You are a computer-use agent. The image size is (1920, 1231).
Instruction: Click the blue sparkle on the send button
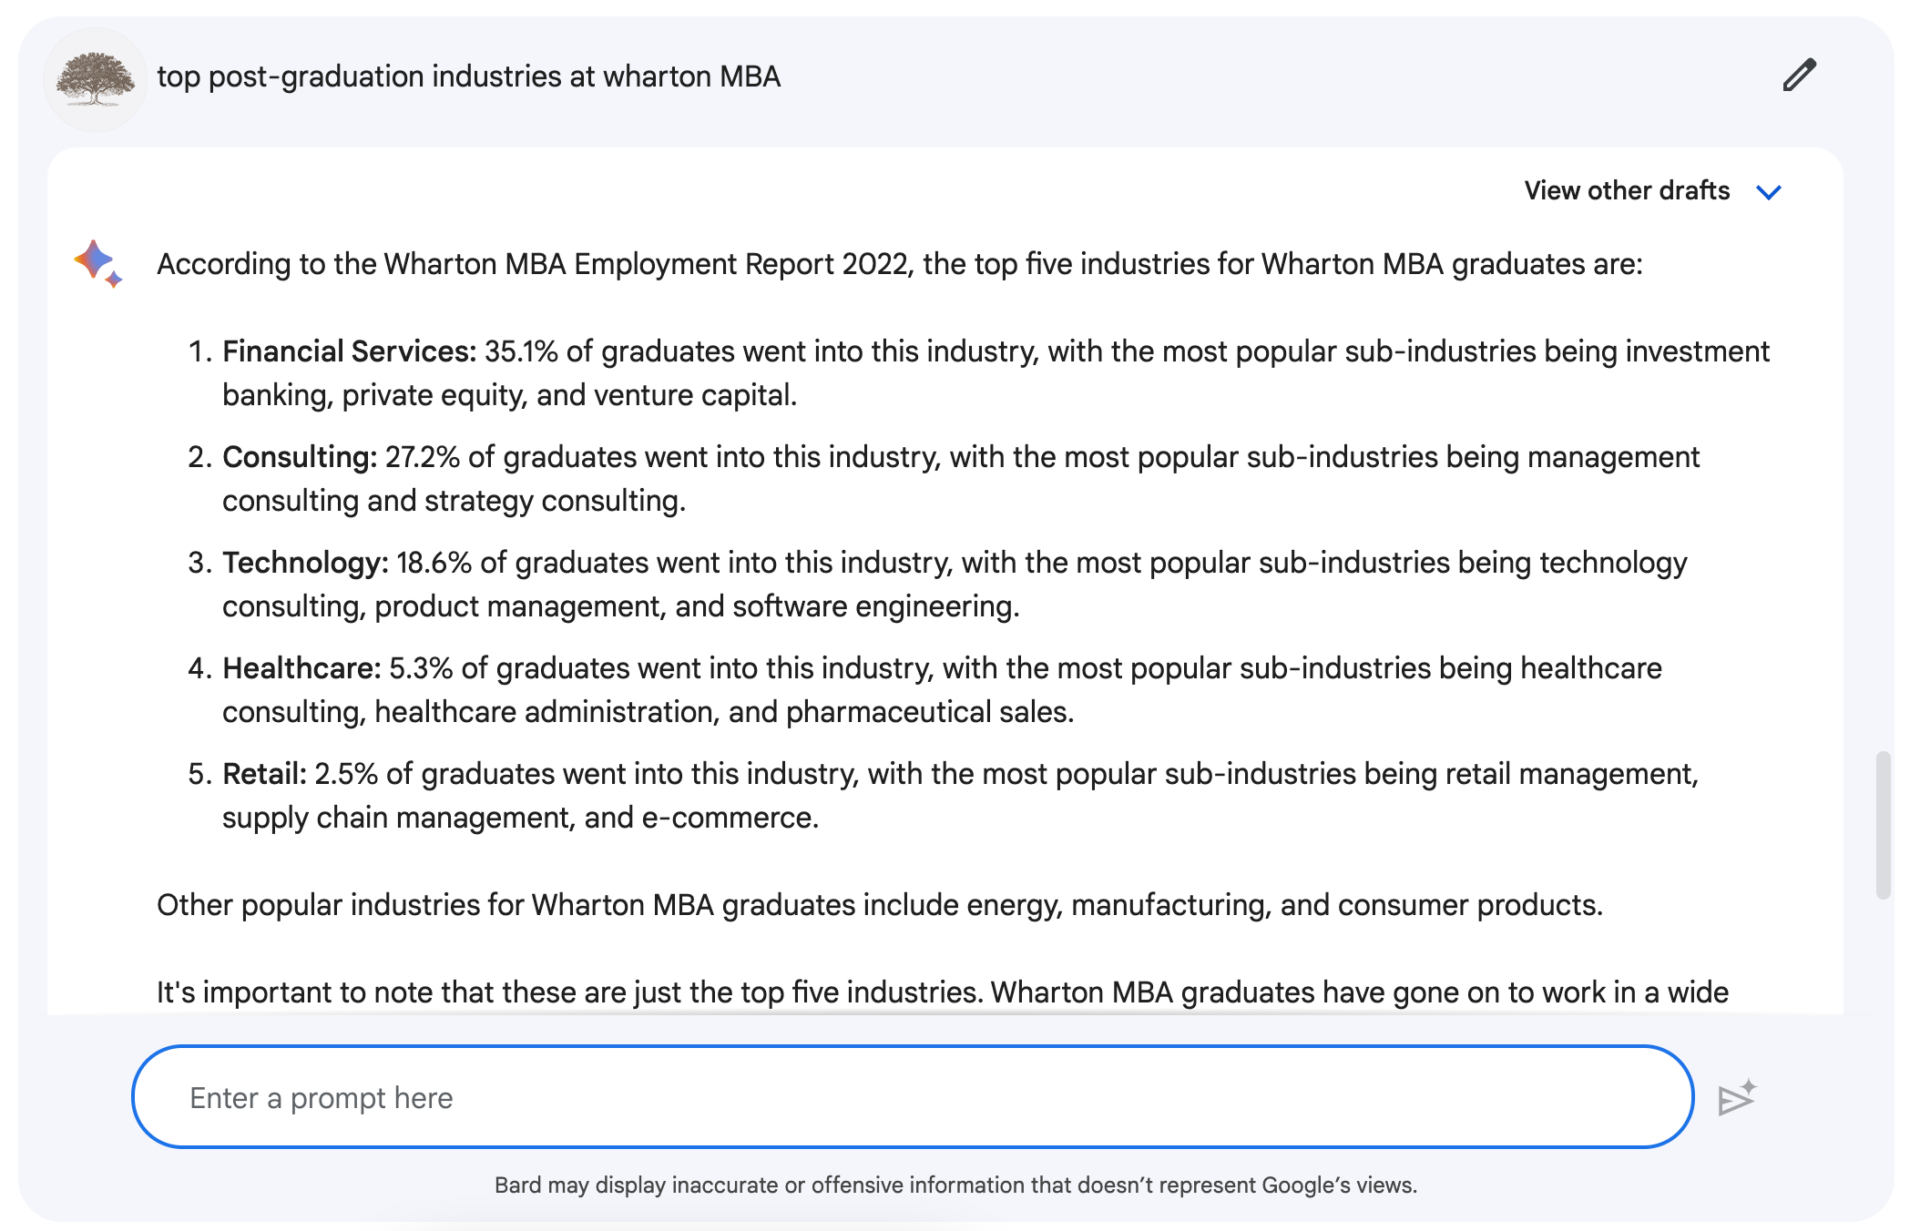(1748, 1084)
